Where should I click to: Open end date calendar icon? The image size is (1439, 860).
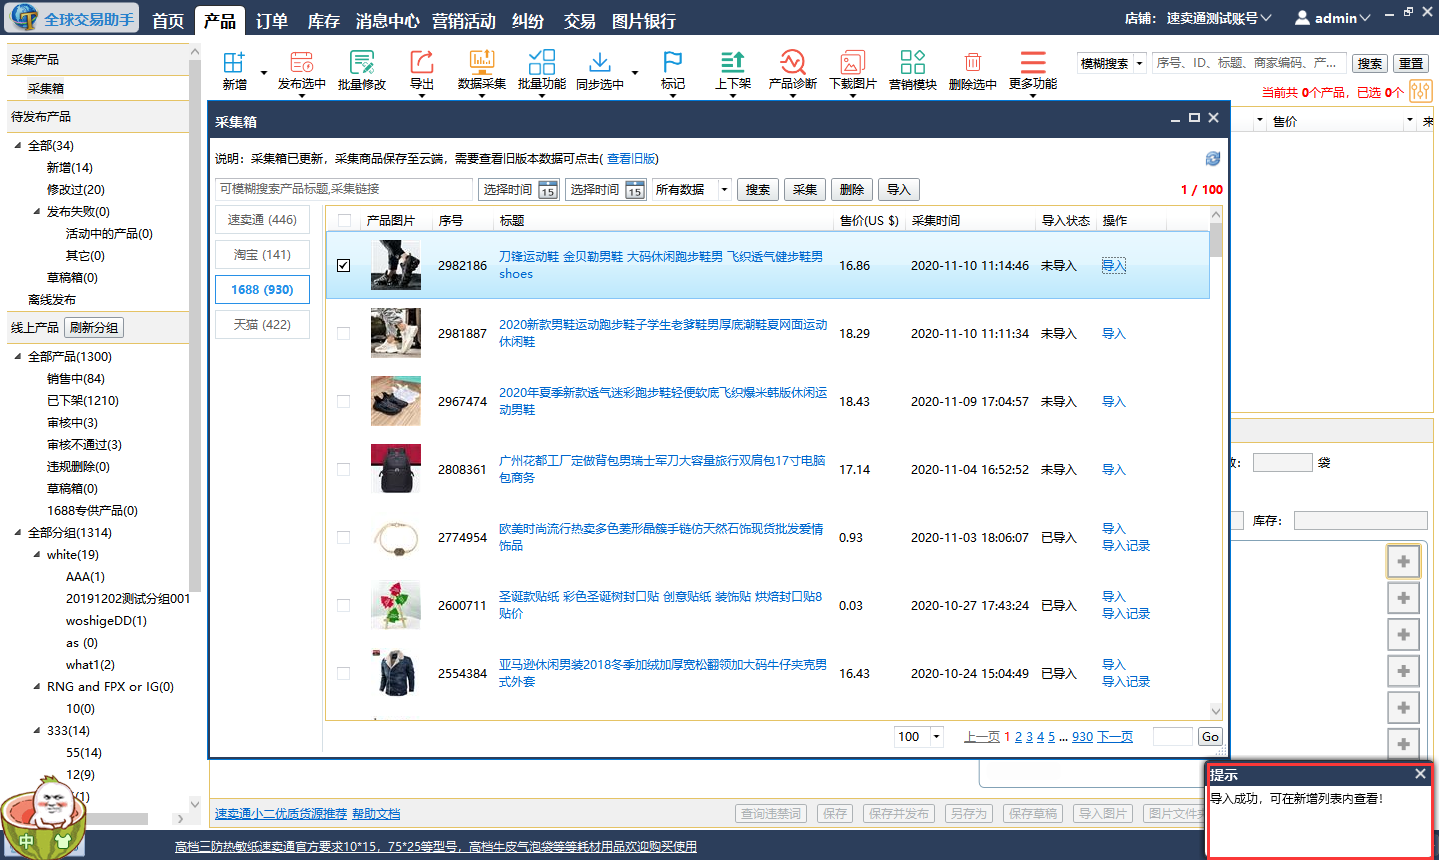pyautogui.click(x=634, y=190)
